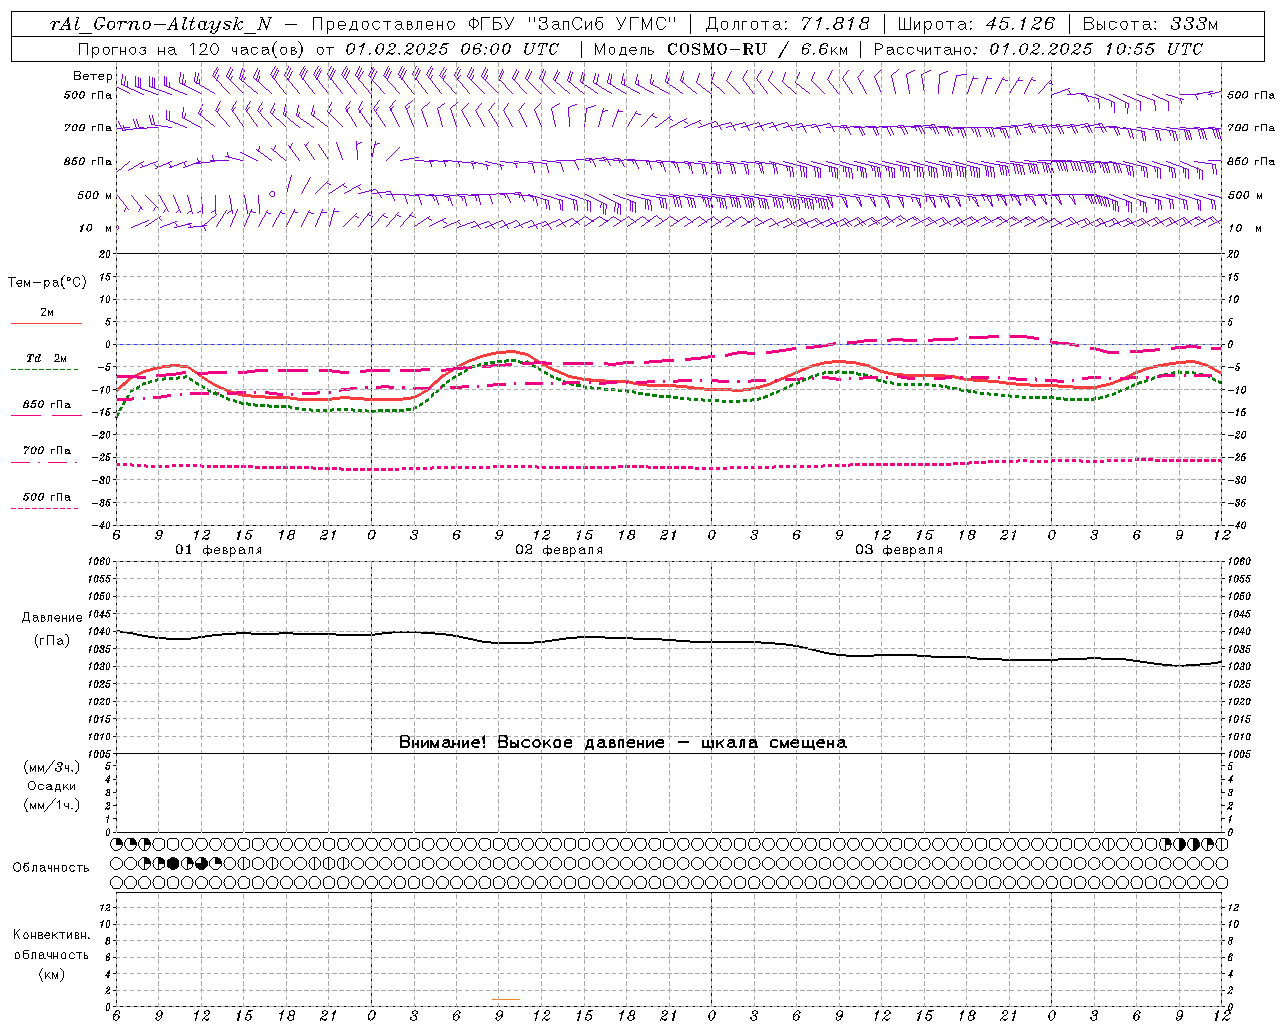Click the date label 03 февраля

898,550
